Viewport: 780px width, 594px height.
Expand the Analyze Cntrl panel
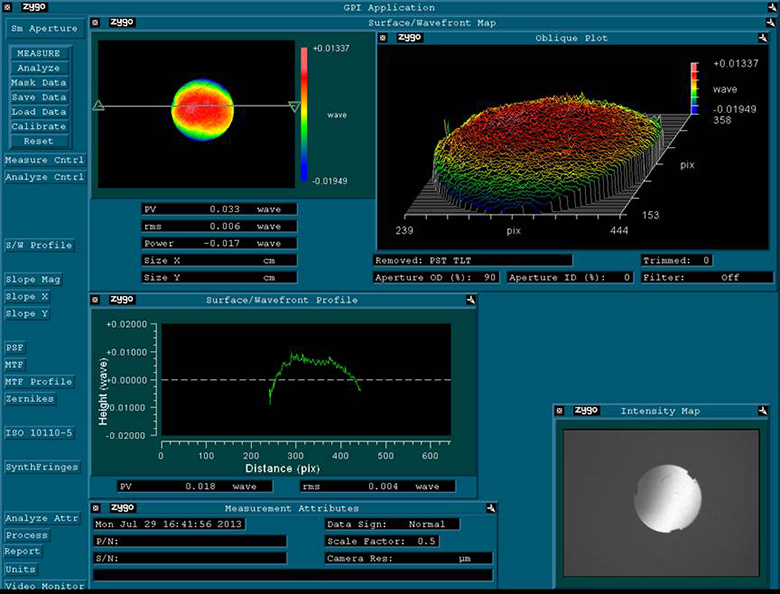44,177
